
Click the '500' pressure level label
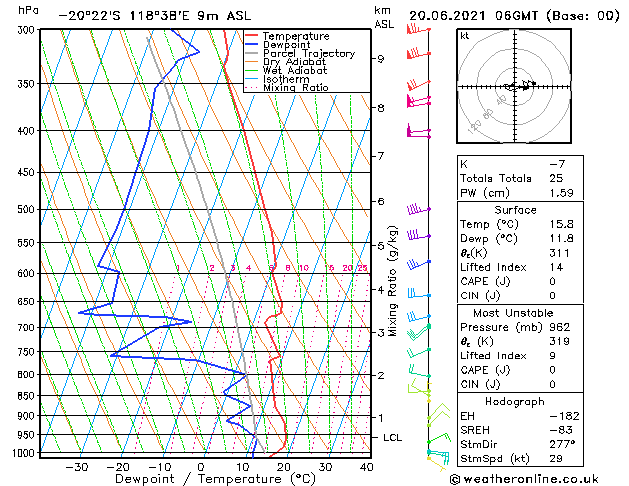[26, 210]
